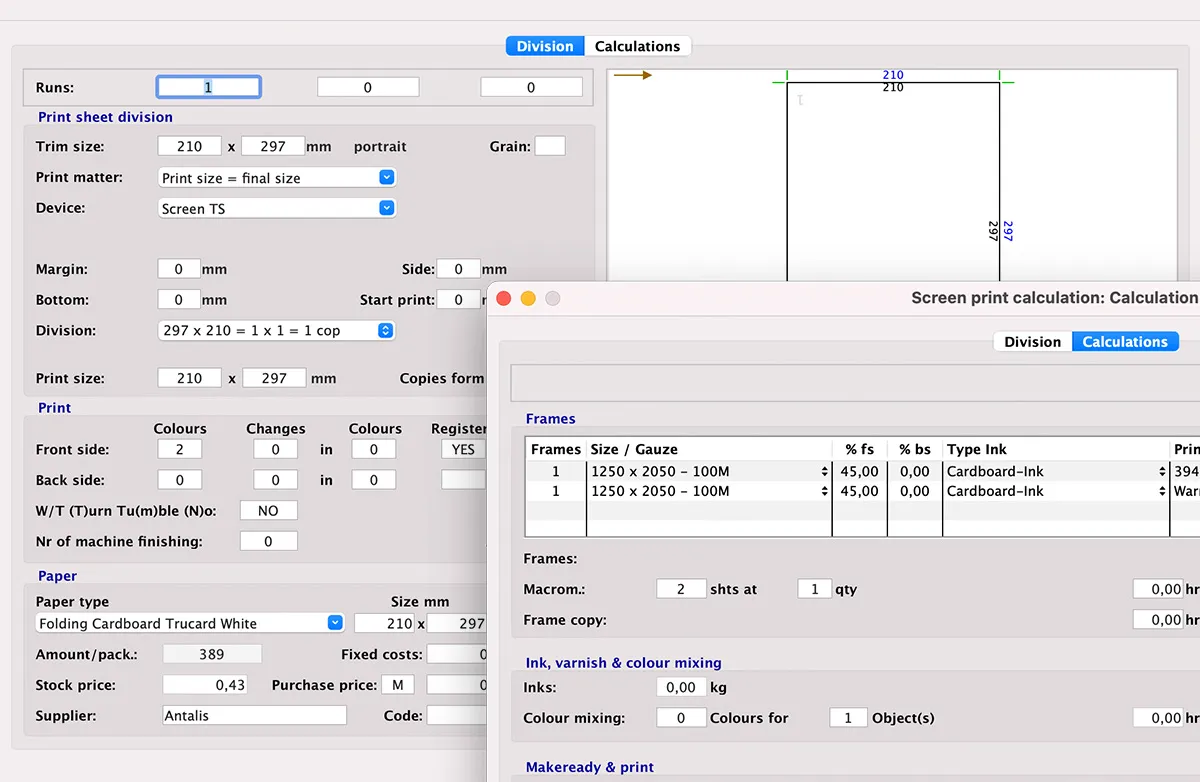This screenshot has height=782, width=1200.
Task: Click the Purchase price unit M field
Action: [397, 685]
